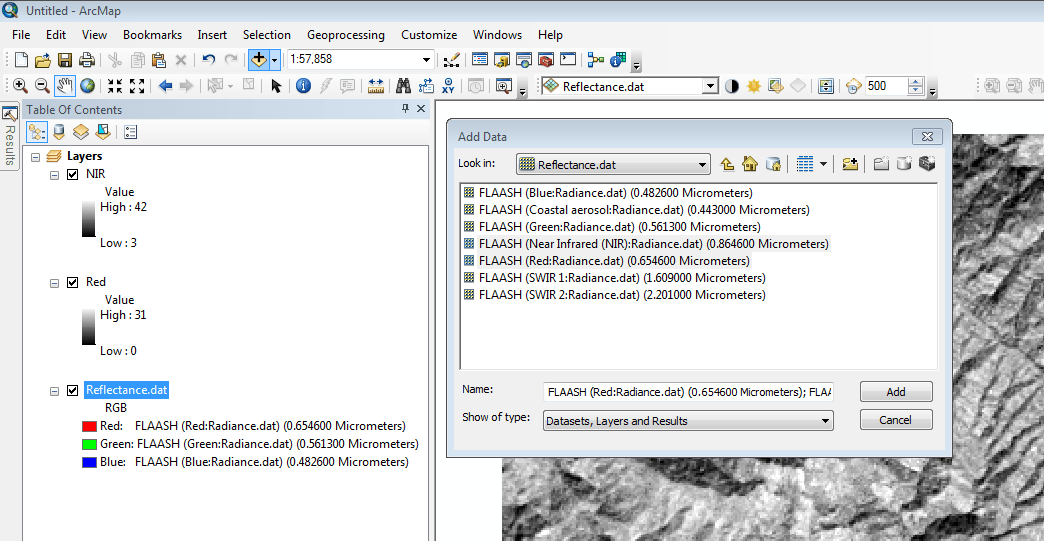Open the Add Data dropdown arrow
Screen dimensions: 1044x541
tap(274, 60)
